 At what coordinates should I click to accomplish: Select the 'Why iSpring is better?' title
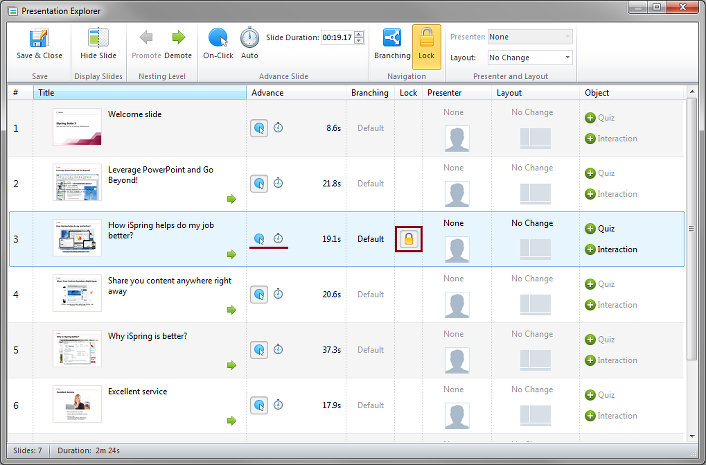(148, 336)
